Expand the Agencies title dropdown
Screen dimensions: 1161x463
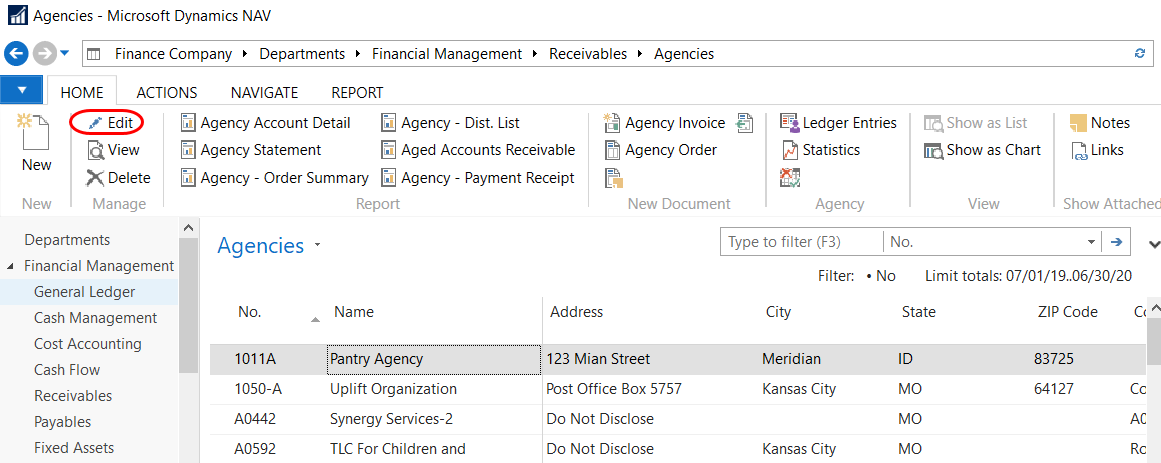point(318,245)
